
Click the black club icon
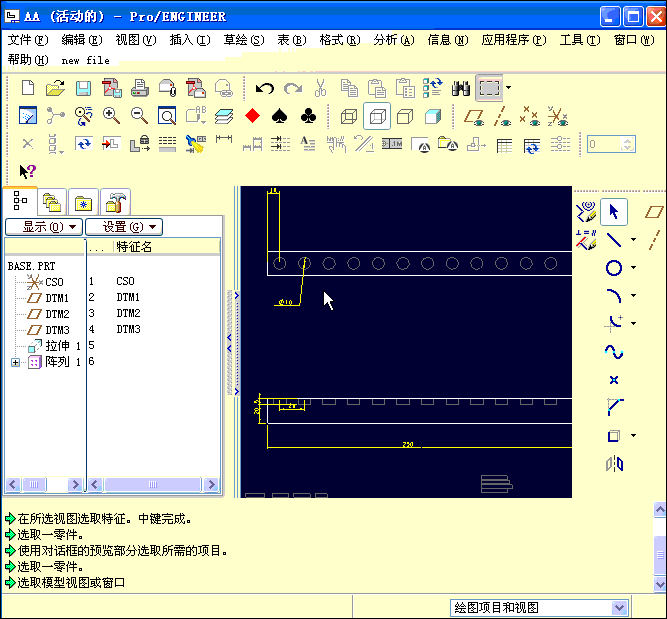tap(308, 116)
